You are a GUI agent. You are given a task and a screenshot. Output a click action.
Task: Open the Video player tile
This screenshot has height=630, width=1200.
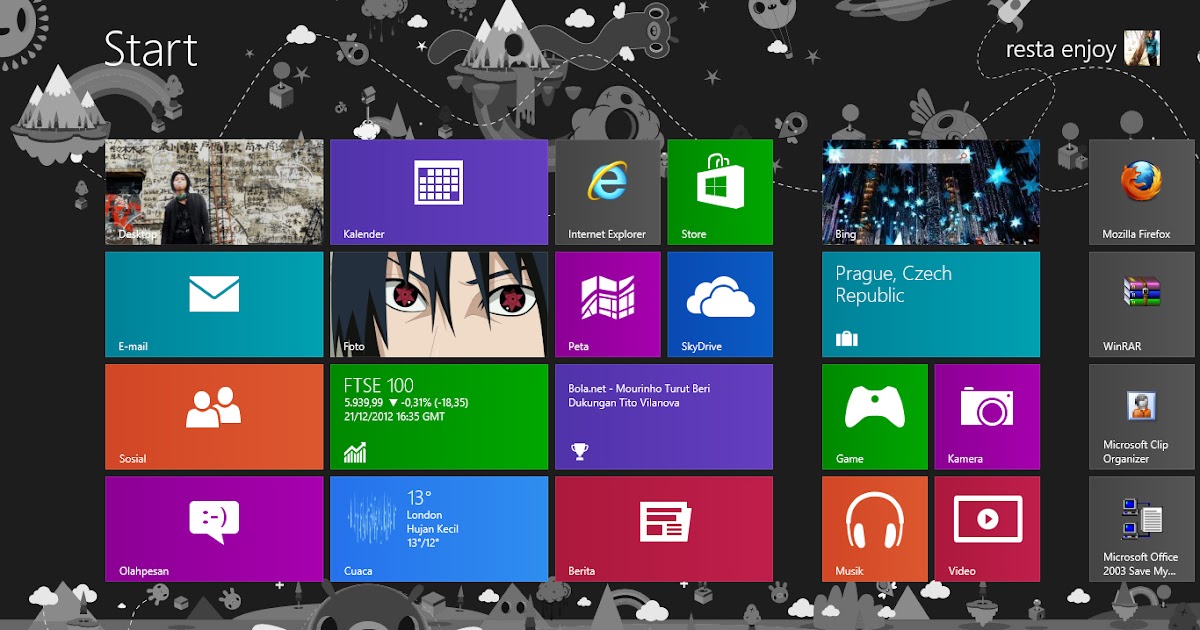click(x=987, y=529)
